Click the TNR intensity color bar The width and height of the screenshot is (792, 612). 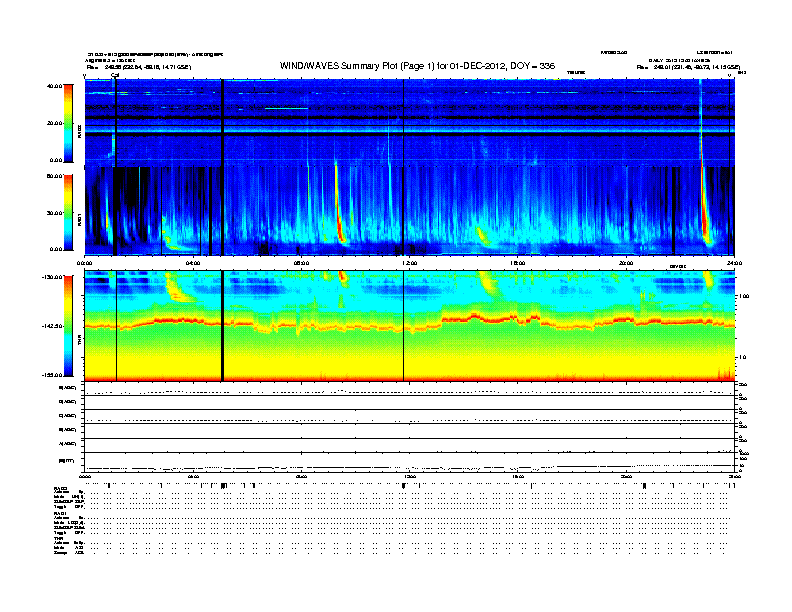coord(68,326)
